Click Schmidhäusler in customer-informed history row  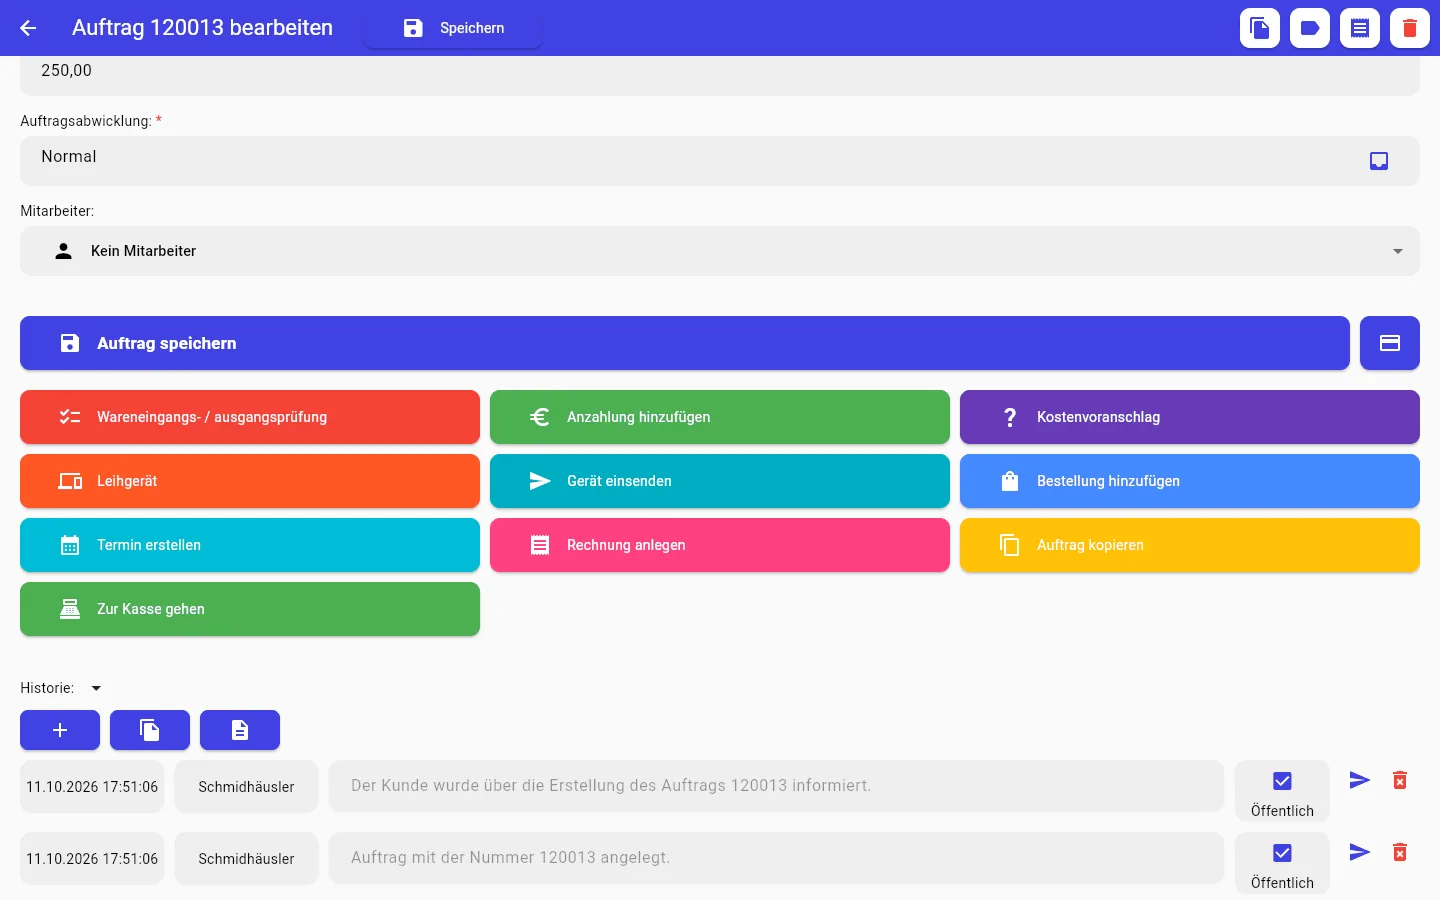pyautogui.click(x=246, y=786)
